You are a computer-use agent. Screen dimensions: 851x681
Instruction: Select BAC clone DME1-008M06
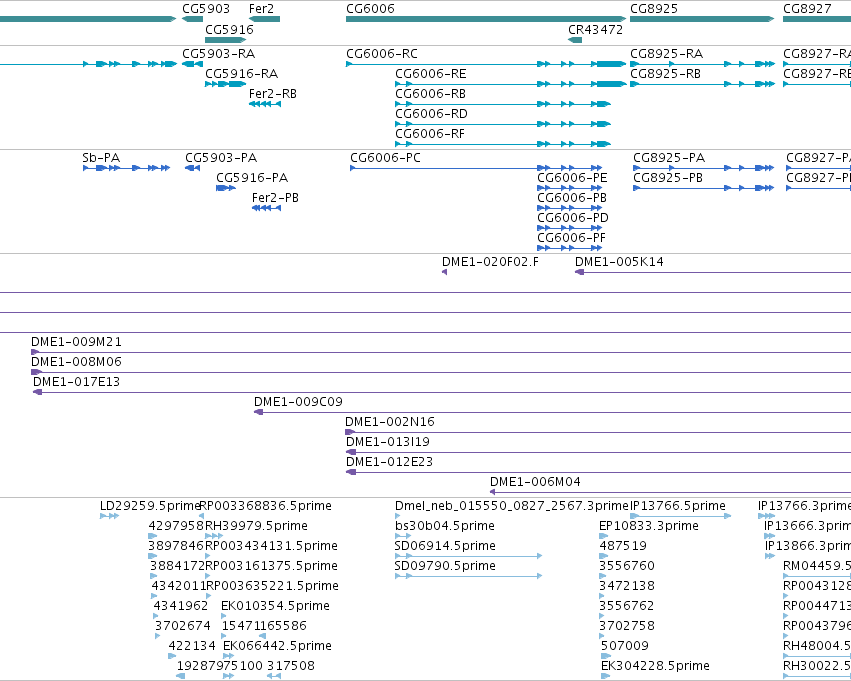441,373
